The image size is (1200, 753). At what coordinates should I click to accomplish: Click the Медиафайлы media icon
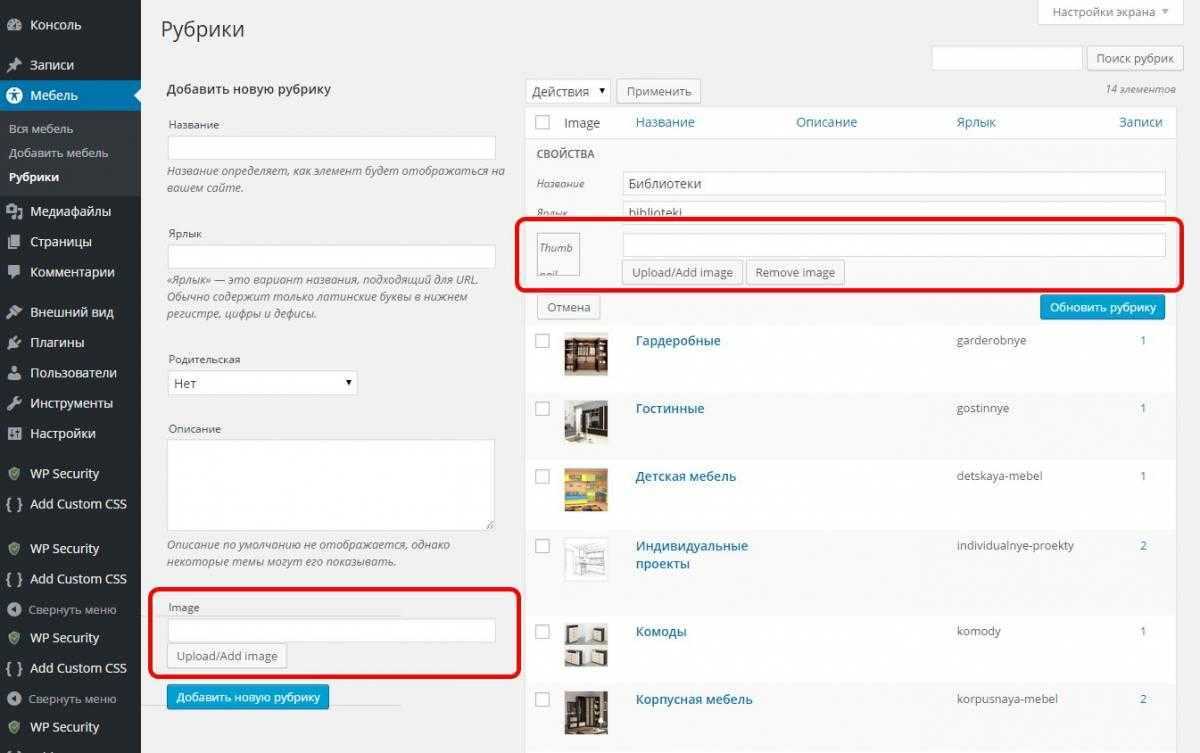[x=14, y=212]
